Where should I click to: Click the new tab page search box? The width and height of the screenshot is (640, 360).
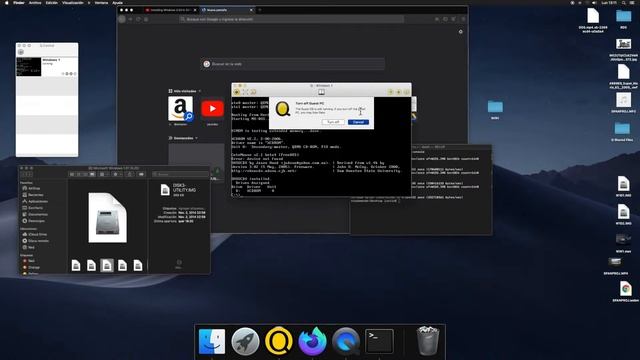coord(292,64)
